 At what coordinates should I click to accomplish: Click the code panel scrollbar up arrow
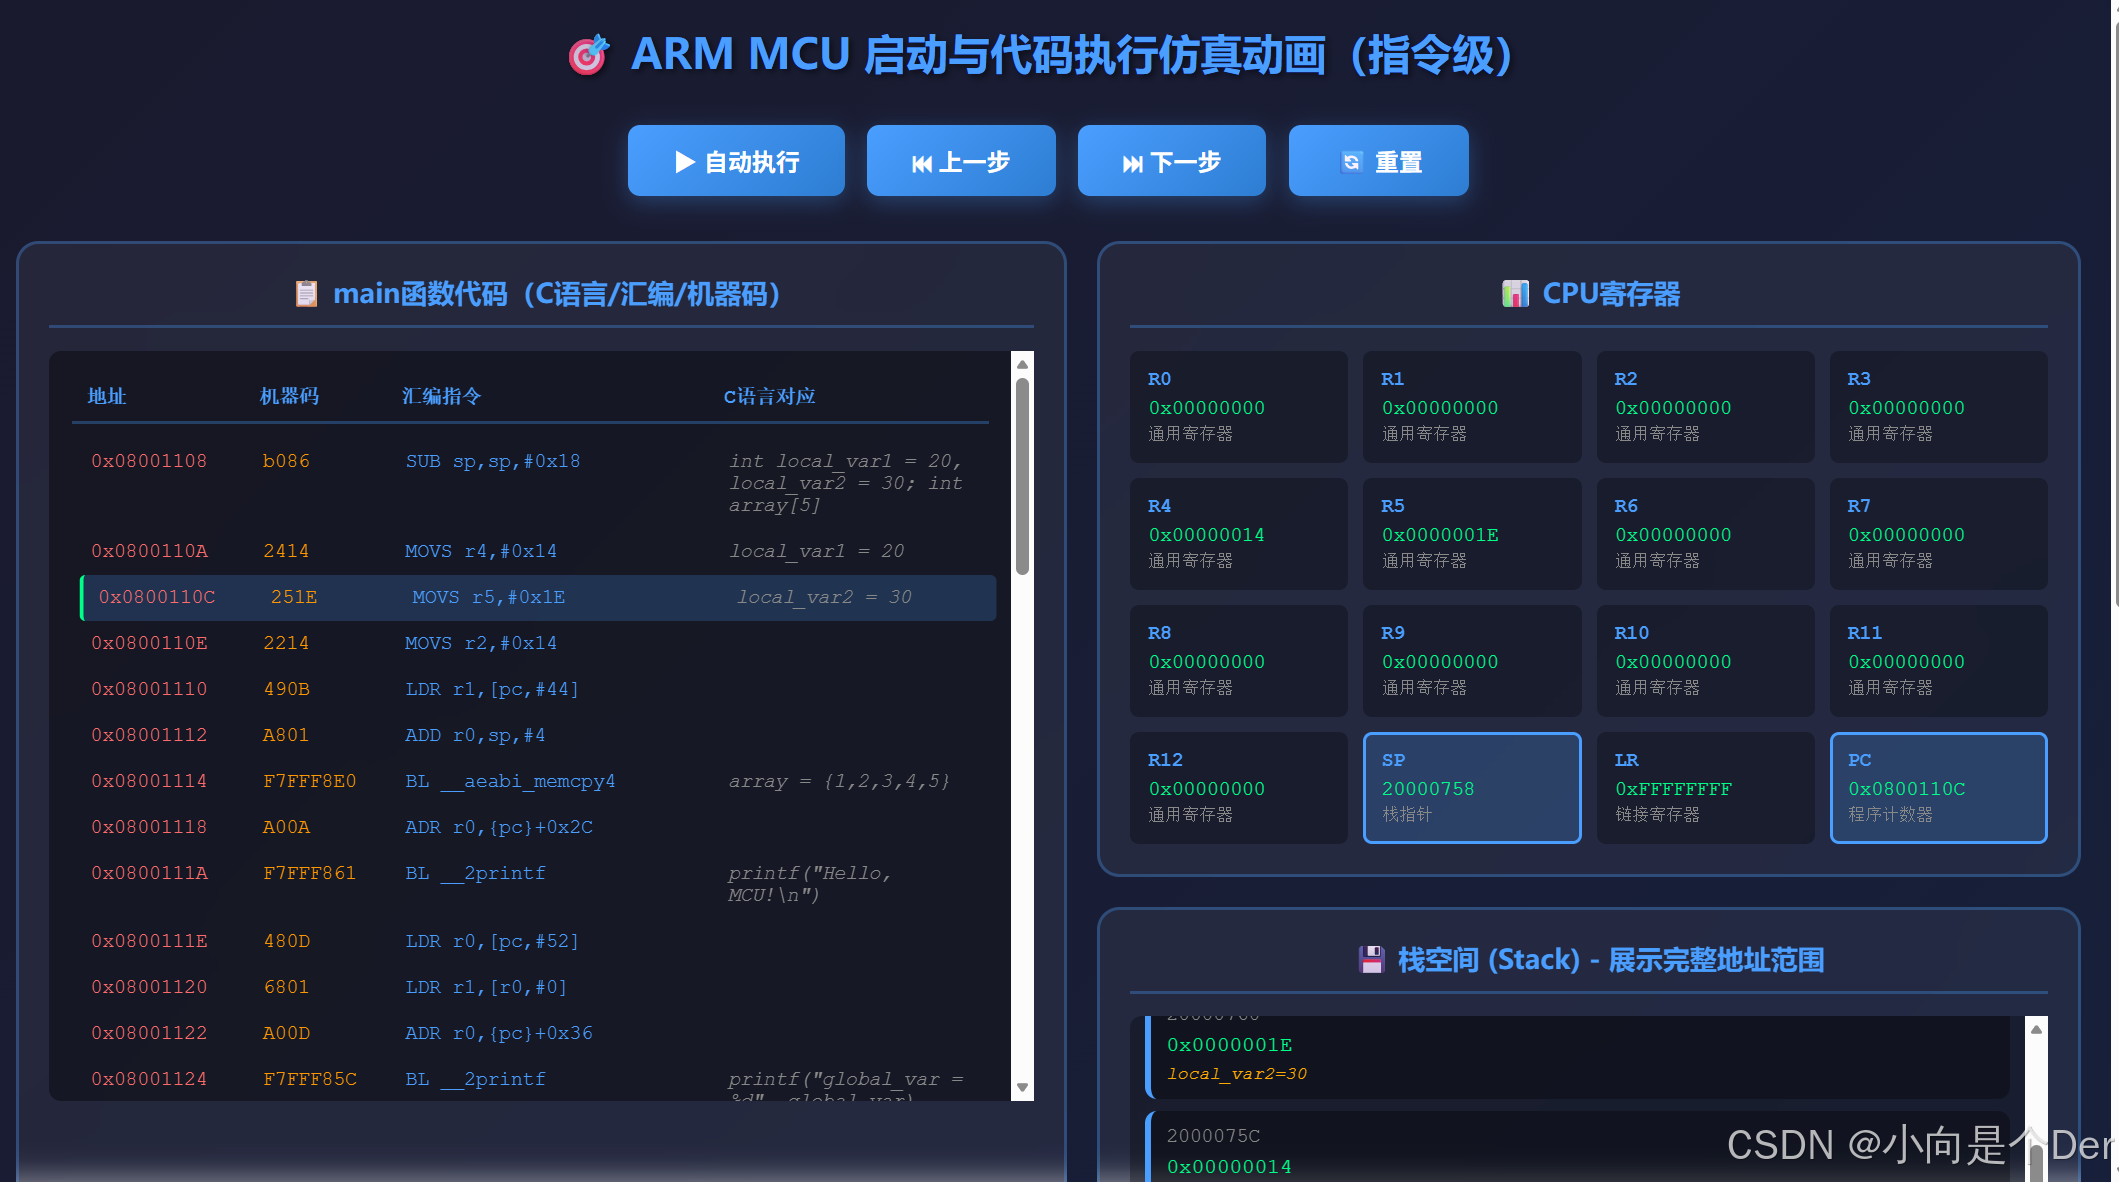click(x=1022, y=364)
